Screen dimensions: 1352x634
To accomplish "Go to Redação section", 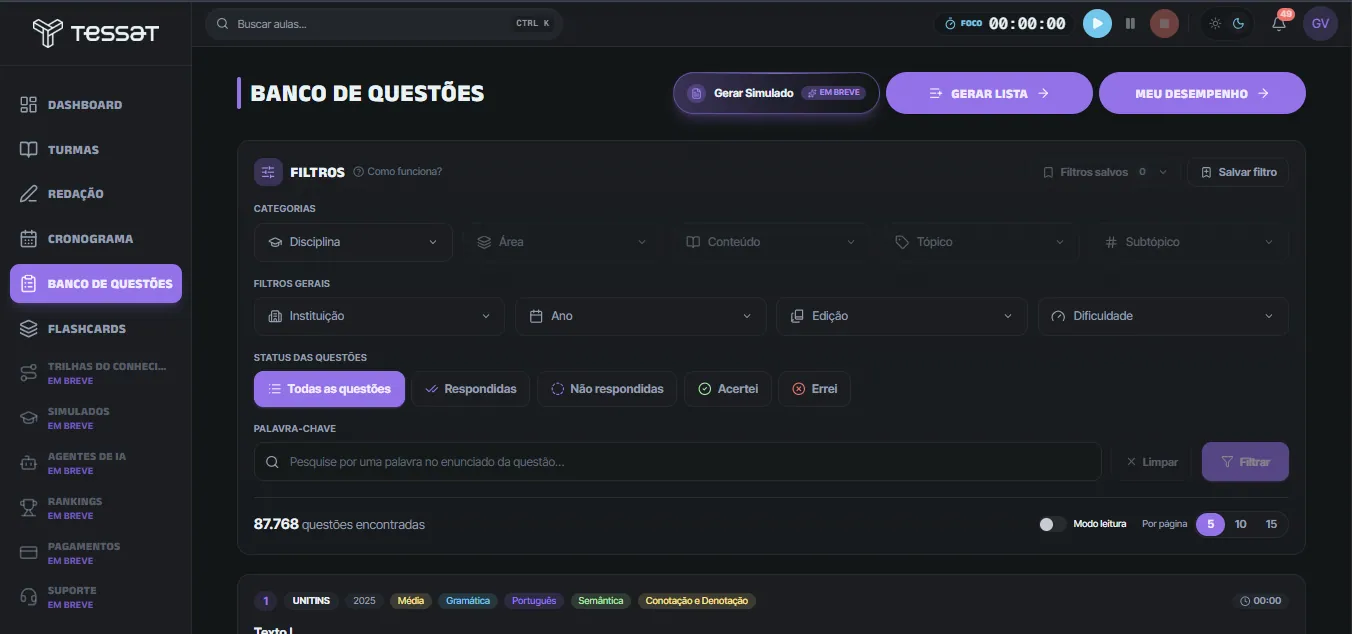I will pos(96,194).
